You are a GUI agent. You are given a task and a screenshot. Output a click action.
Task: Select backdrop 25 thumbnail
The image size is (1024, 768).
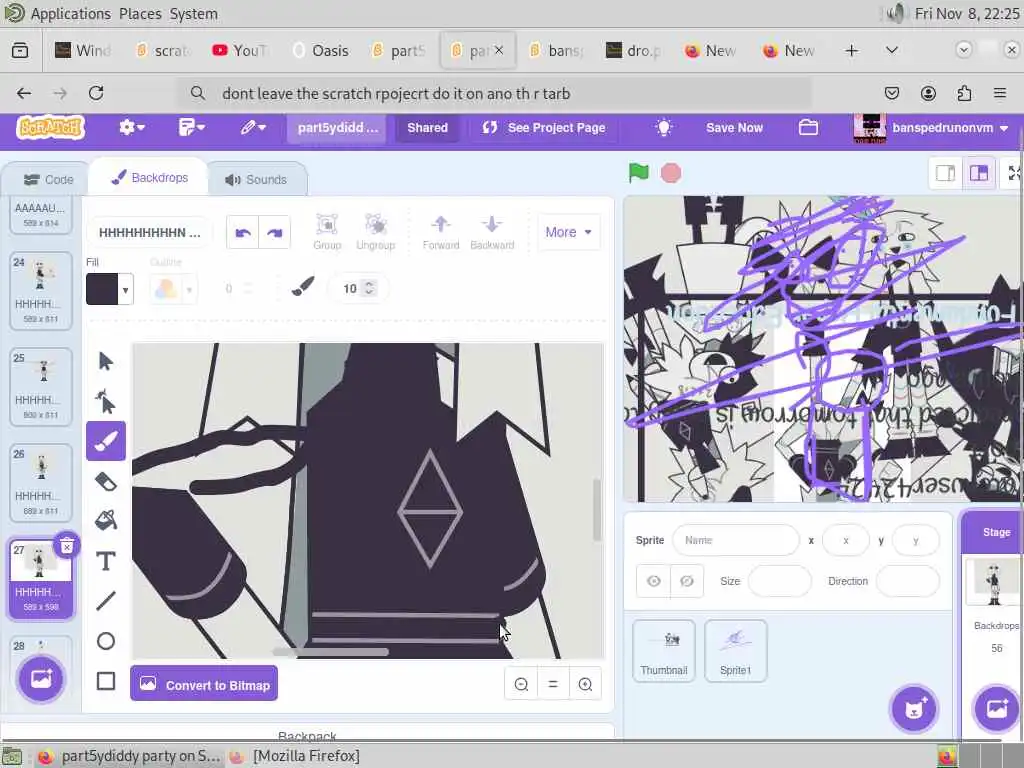click(x=40, y=387)
